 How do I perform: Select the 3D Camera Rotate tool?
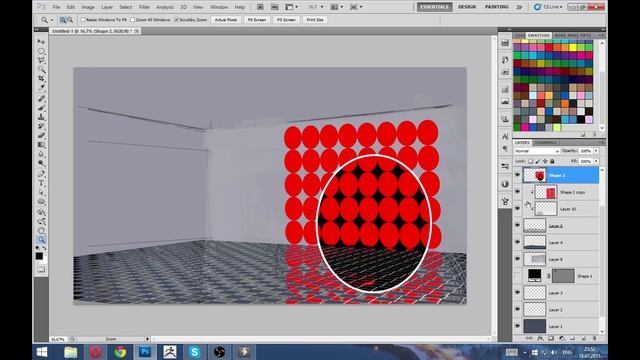pos(41,222)
